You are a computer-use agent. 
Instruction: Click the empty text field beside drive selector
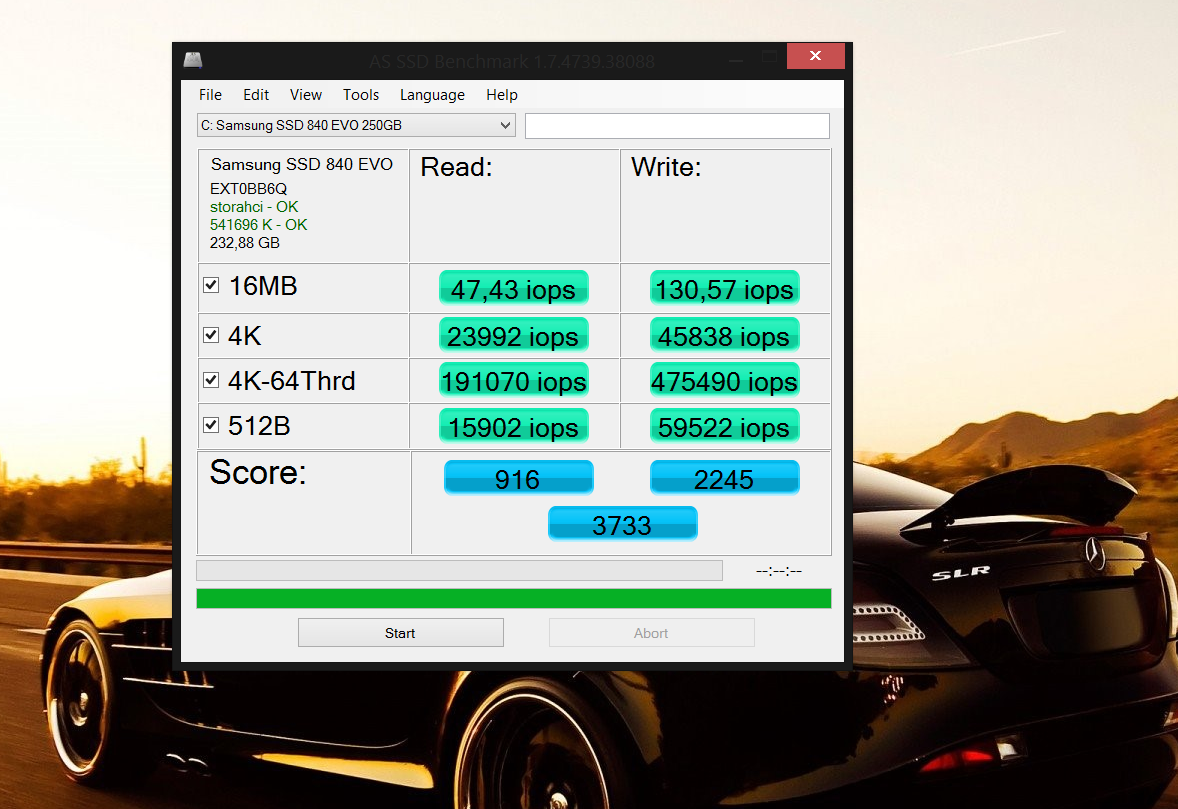click(x=677, y=125)
